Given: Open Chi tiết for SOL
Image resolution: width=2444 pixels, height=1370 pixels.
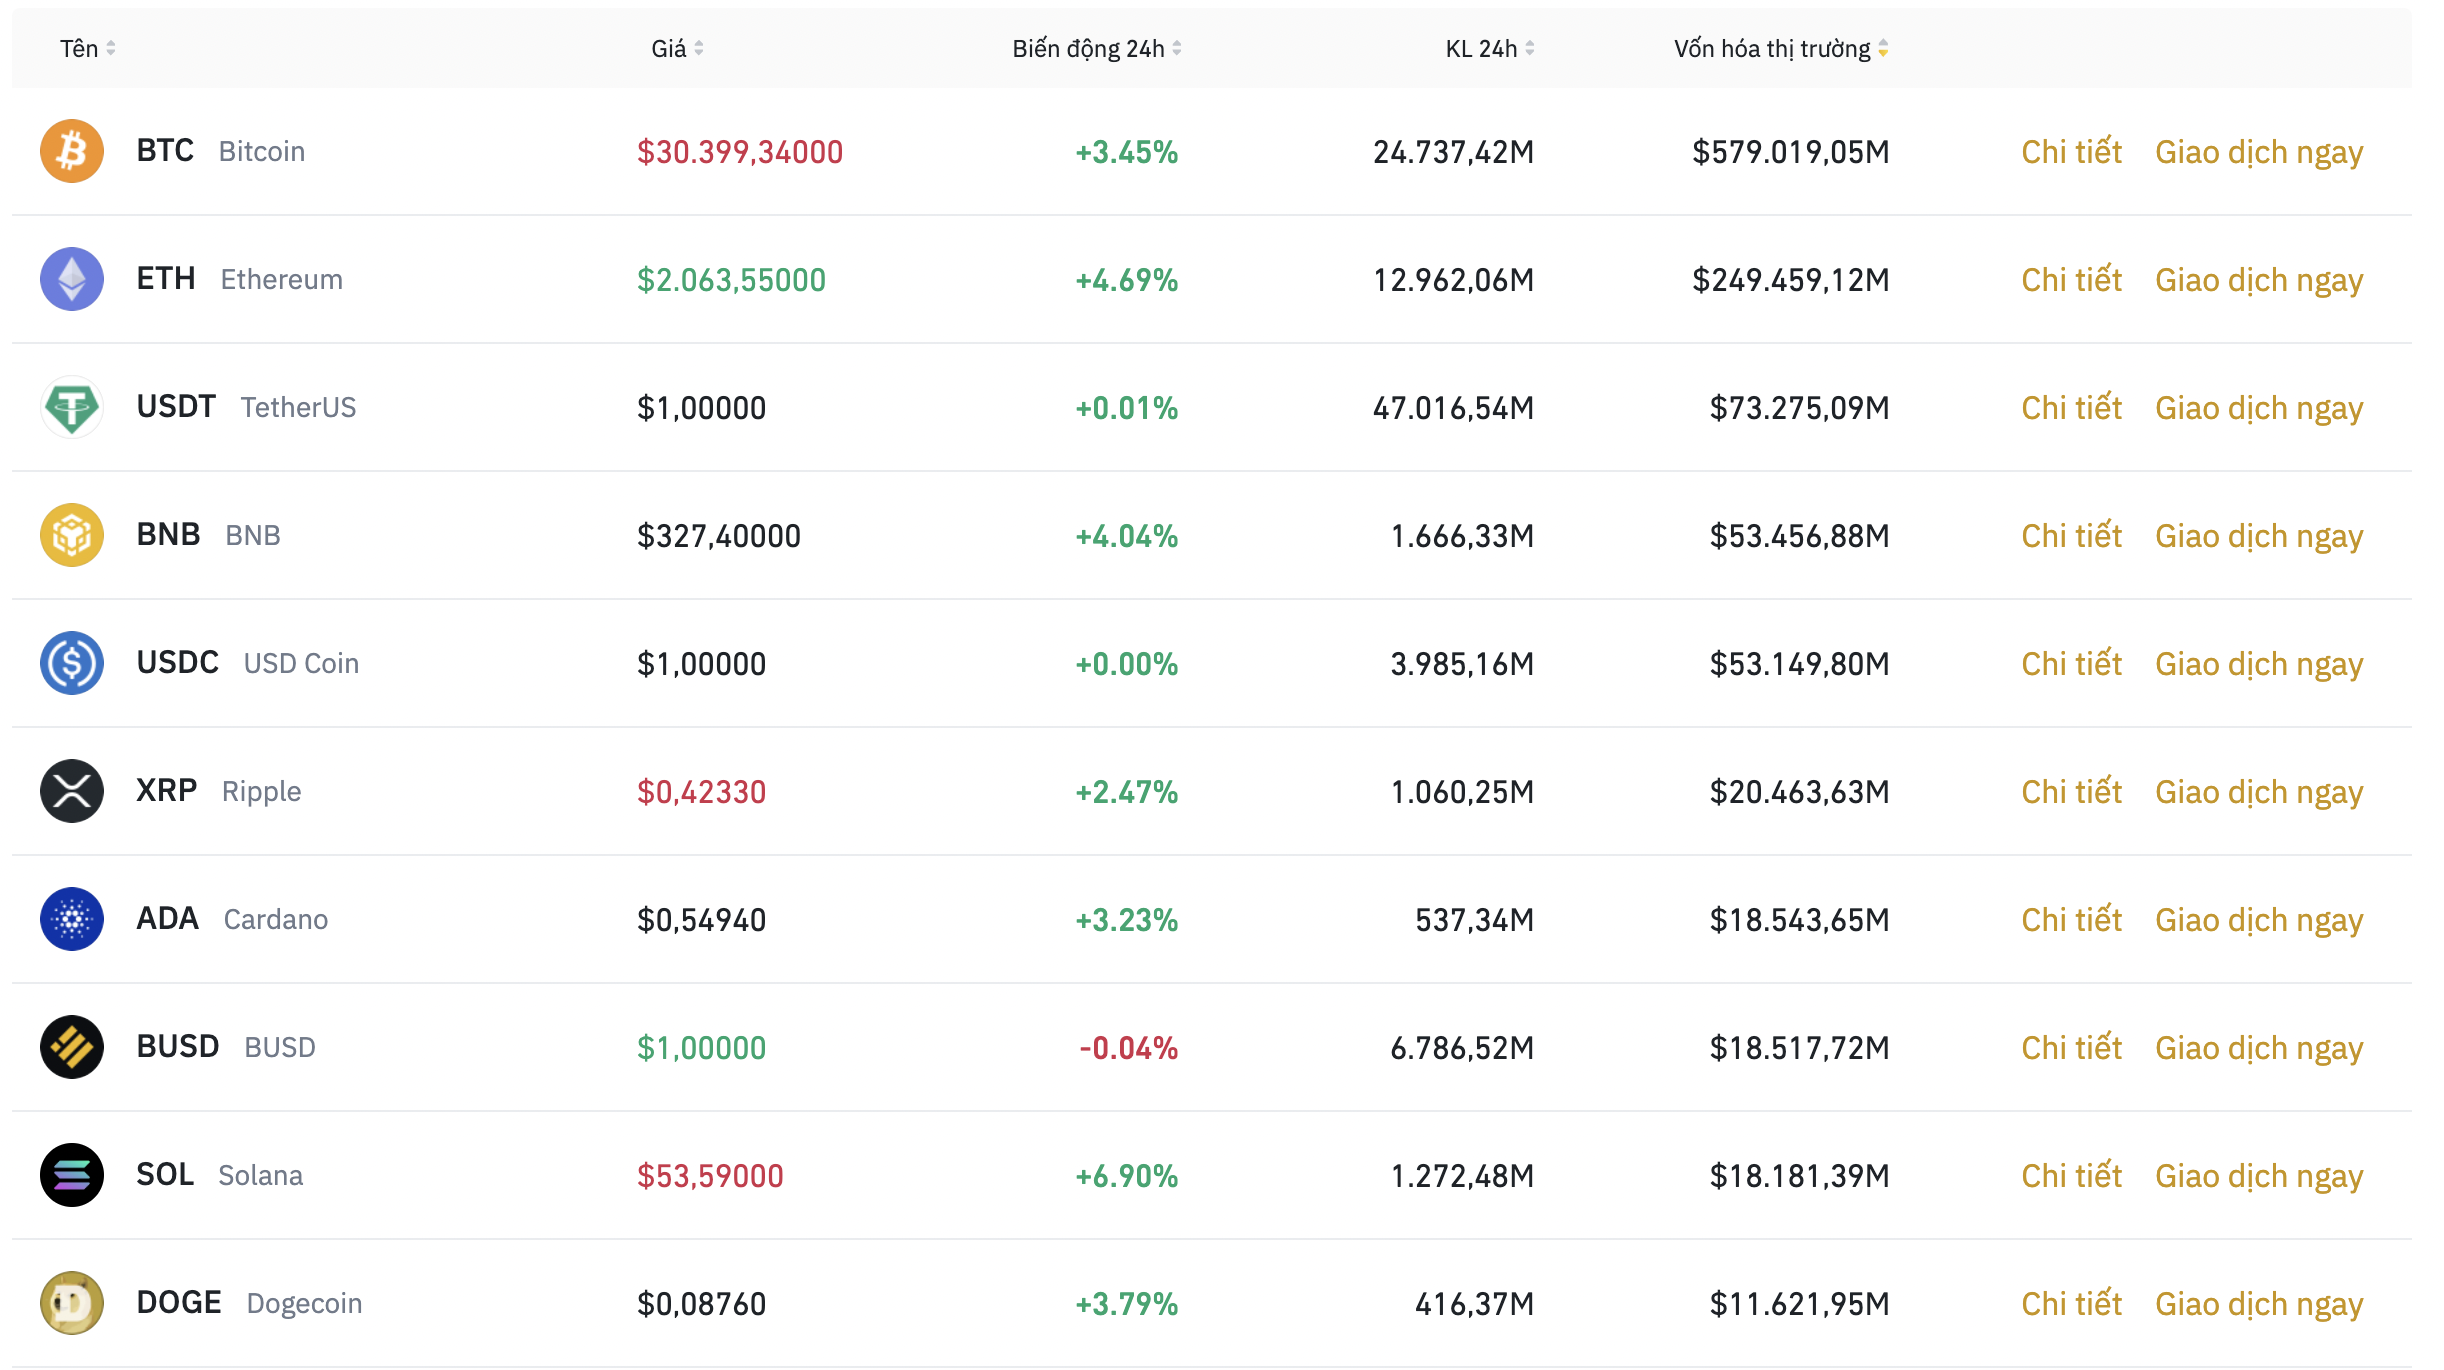Looking at the screenshot, I should (x=2071, y=1175).
